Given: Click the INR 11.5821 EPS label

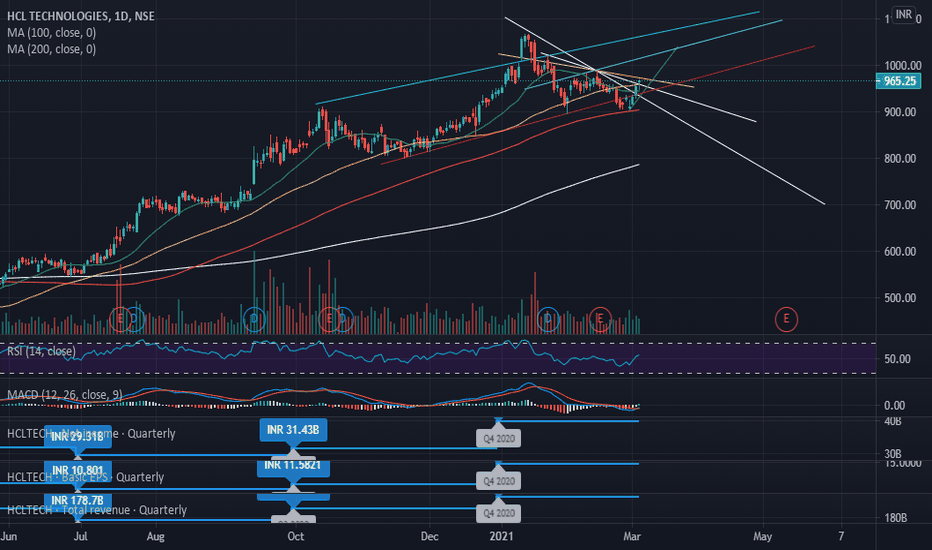Looking at the screenshot, I should click(x=293, y=466).
